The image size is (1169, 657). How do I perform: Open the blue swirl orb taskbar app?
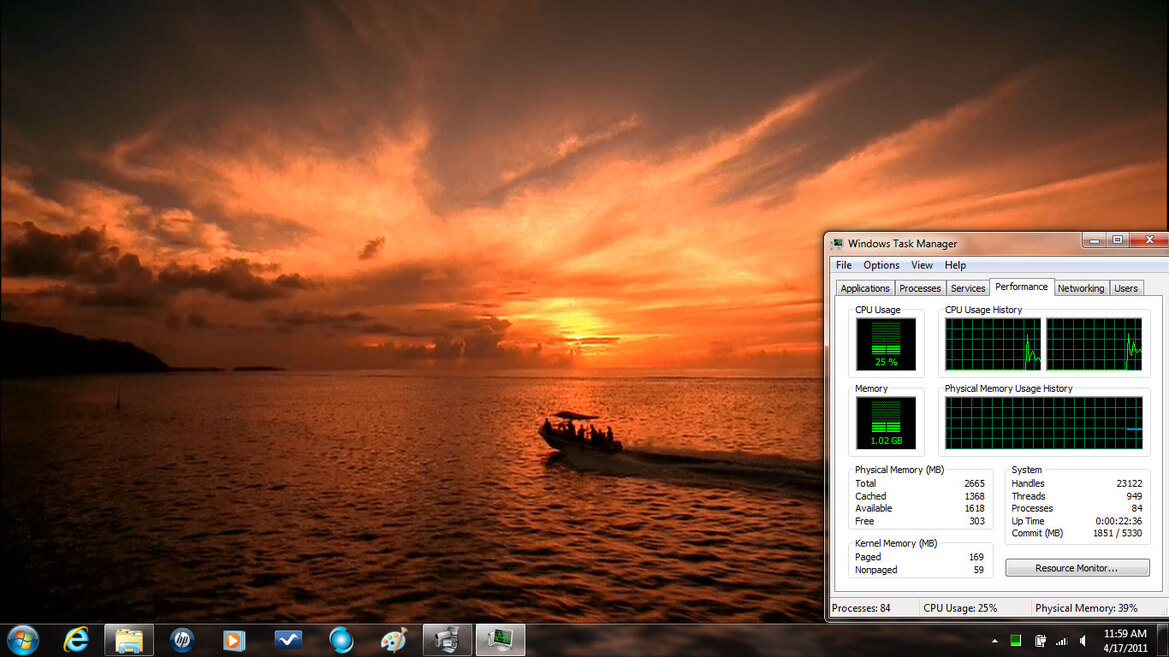pos(341,640)
